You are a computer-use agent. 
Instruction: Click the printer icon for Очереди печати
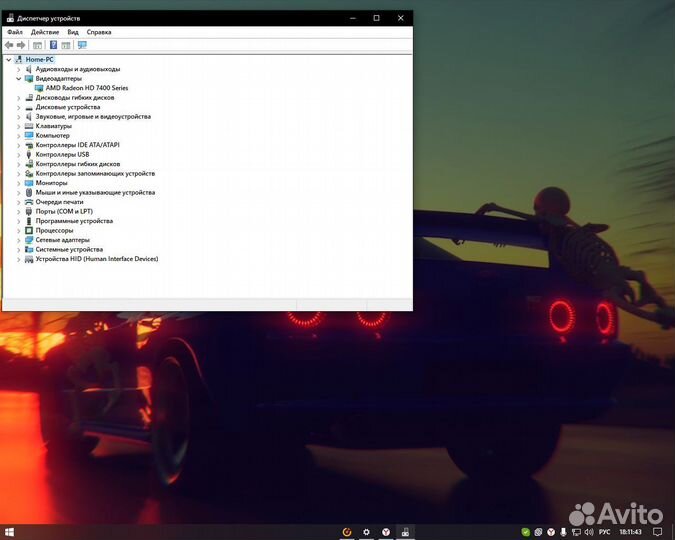(x=29, y=202)
